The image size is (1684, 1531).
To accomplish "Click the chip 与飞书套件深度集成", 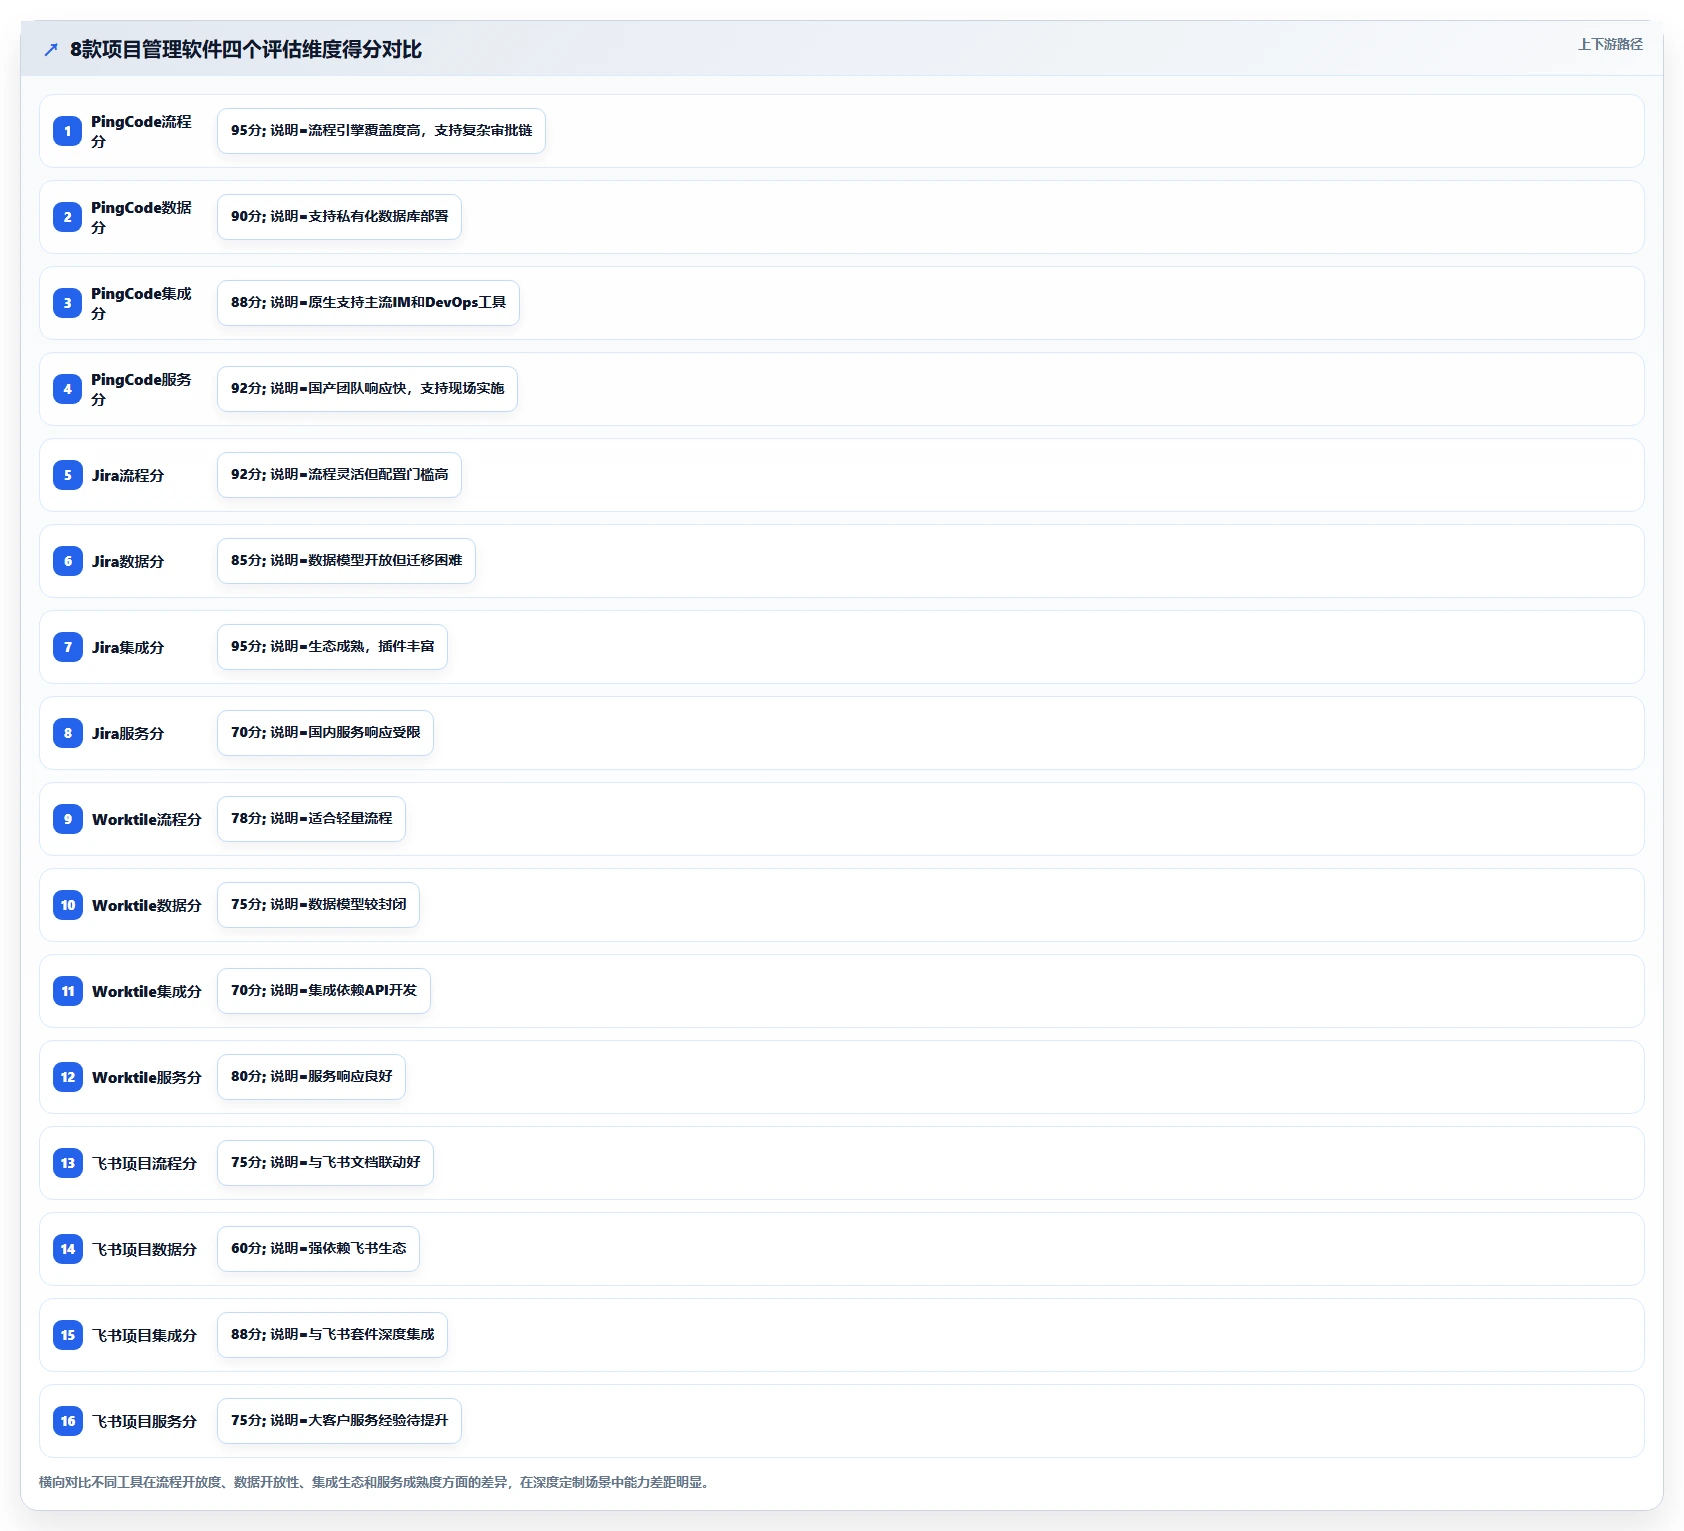I will [x=332, y=1335].
